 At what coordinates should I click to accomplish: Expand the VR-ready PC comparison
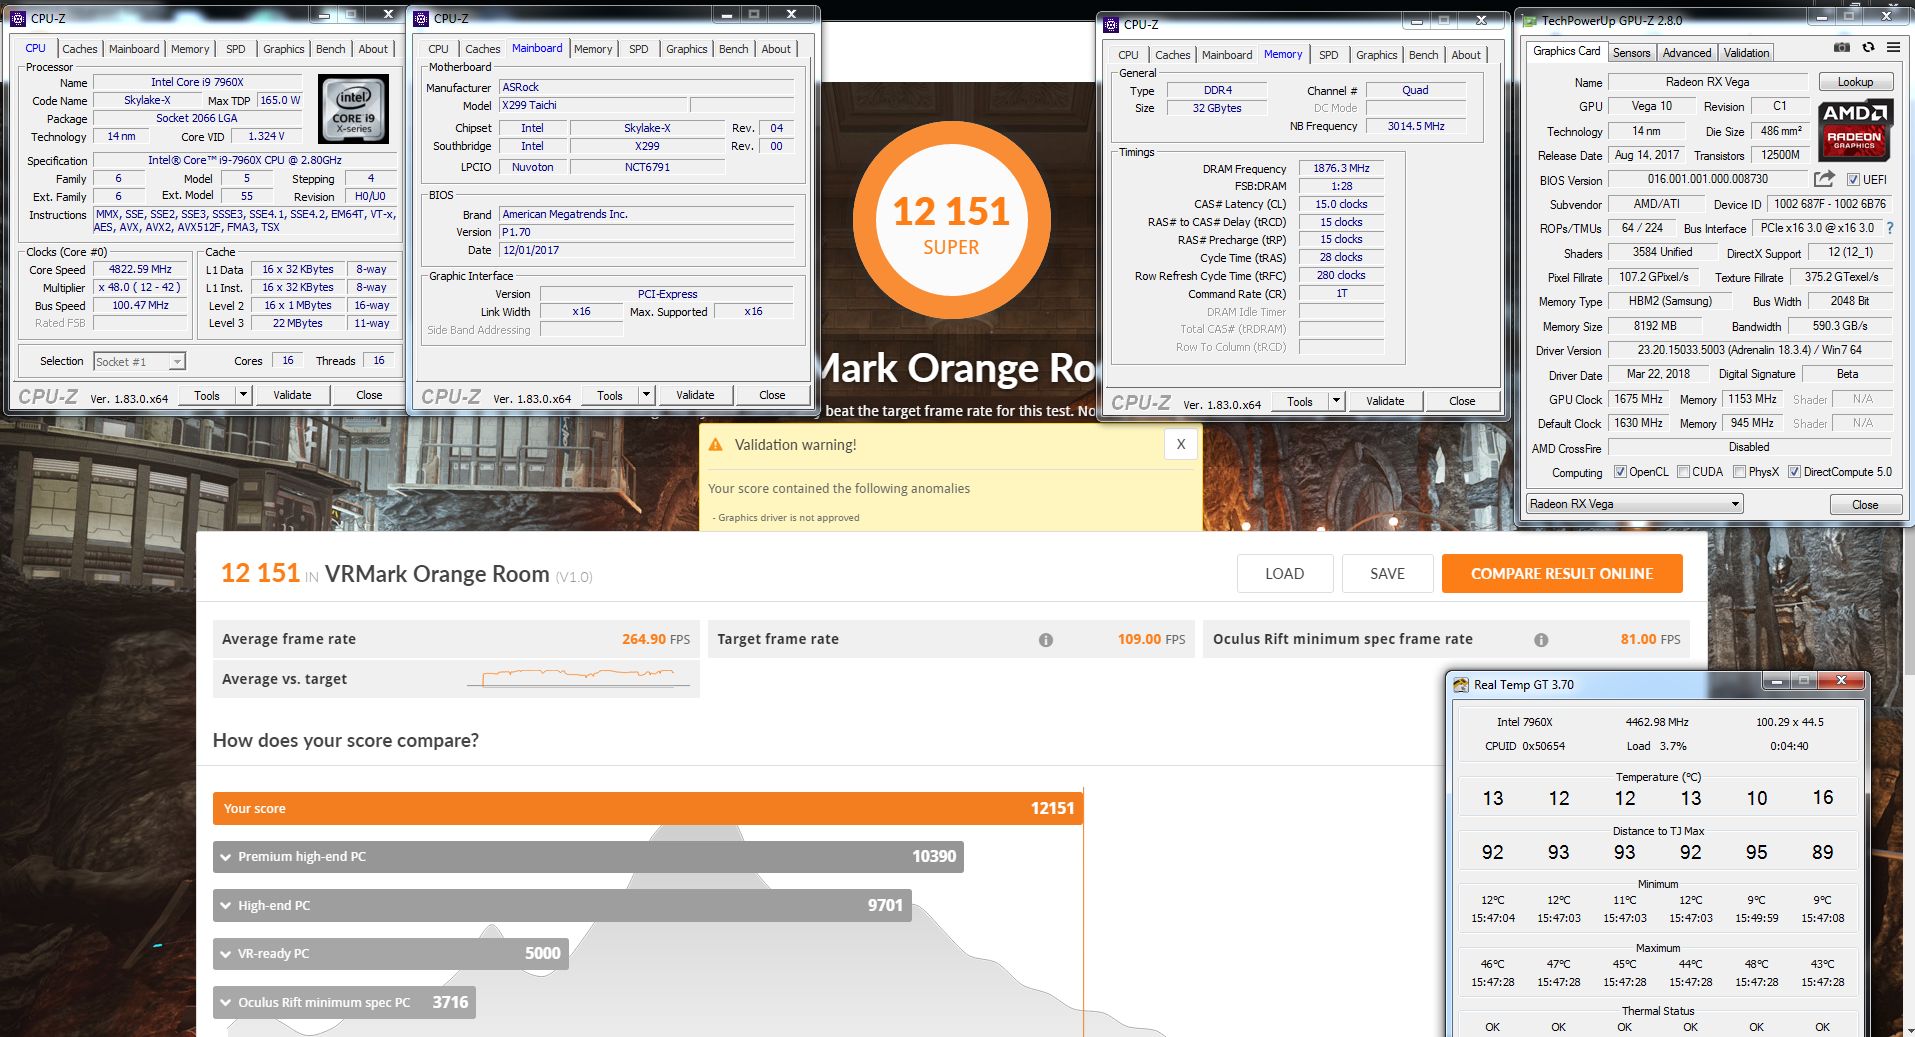click(x=391, y=954)
